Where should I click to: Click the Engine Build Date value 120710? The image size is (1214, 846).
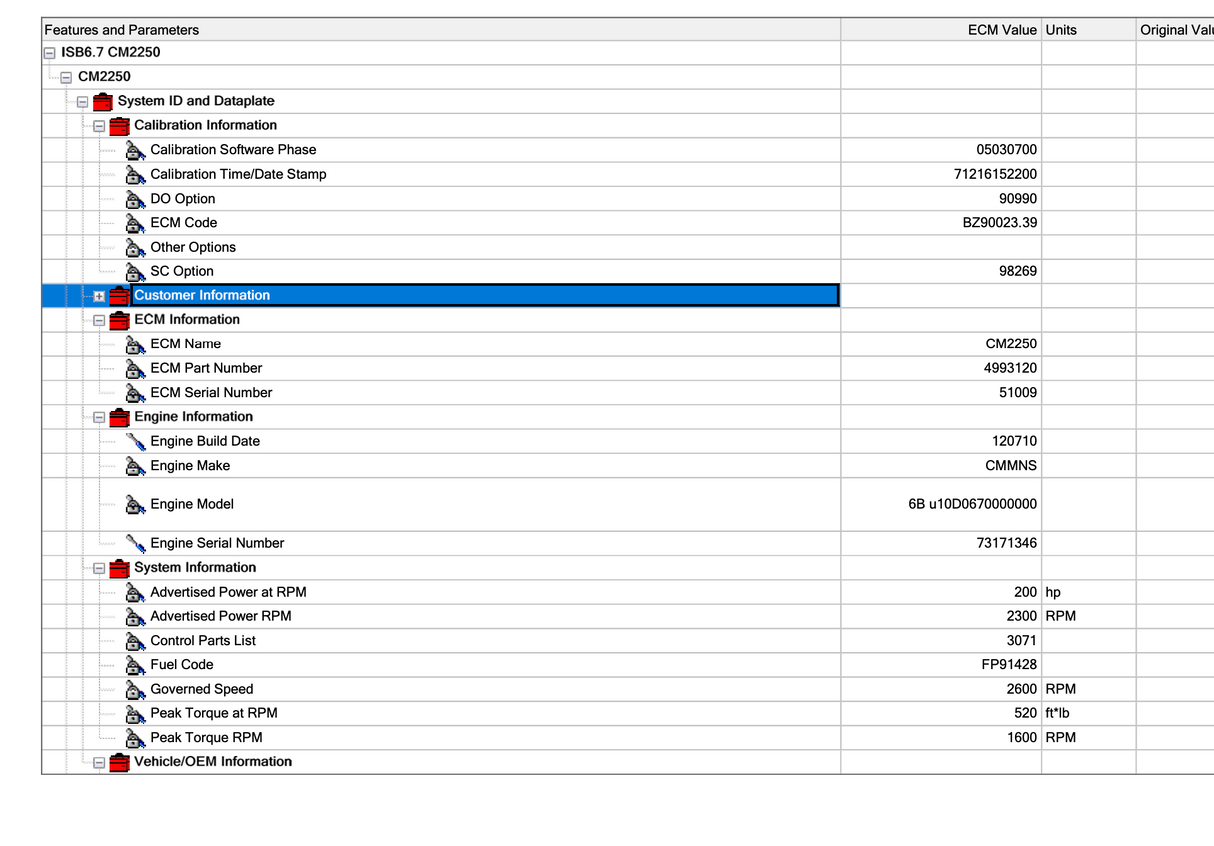pyautogui.click(x=1013, y=441)
